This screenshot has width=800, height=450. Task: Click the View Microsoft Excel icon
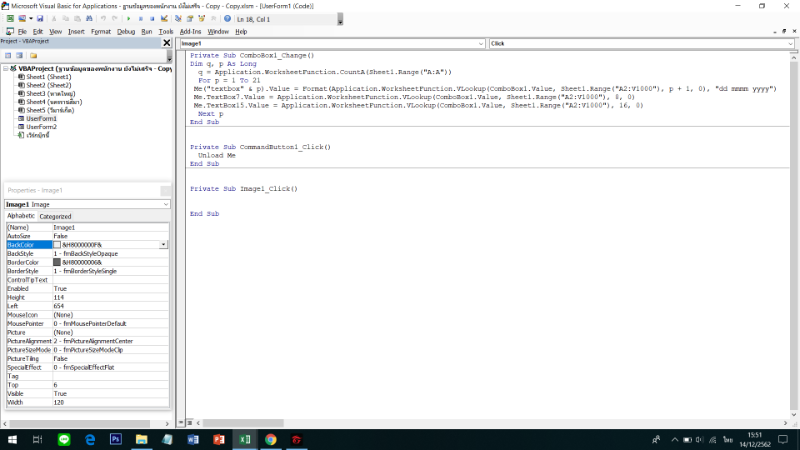click(8, 19)
